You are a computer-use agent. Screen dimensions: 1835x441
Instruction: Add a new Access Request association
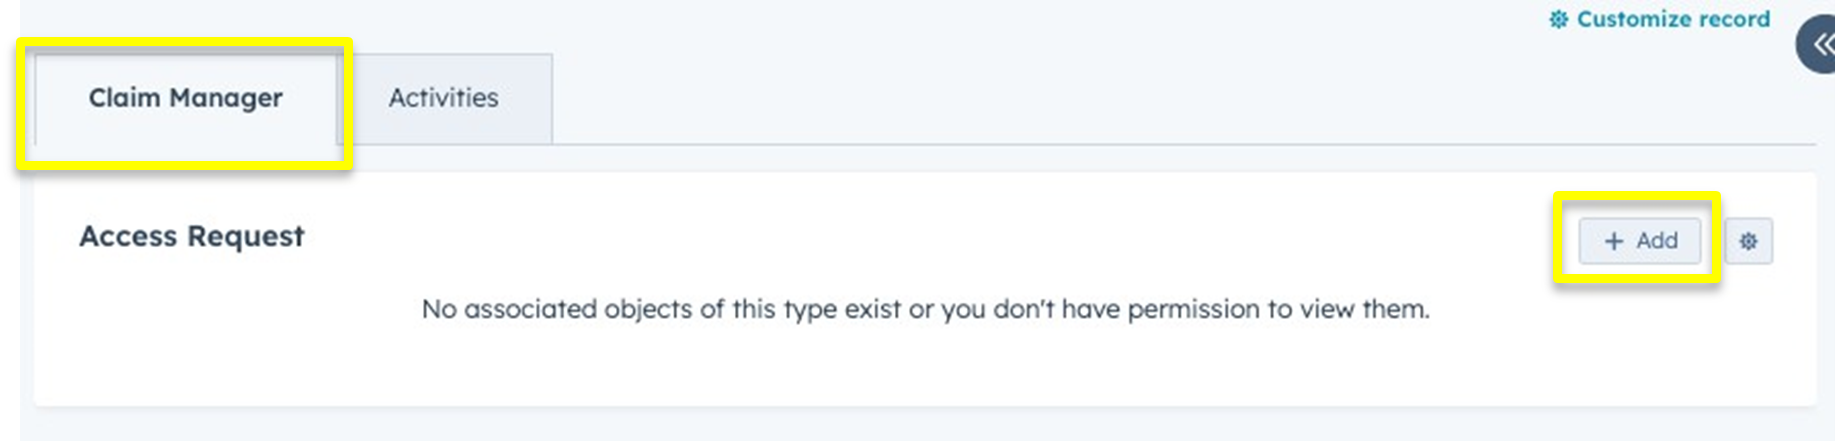tap(1640, 241)
